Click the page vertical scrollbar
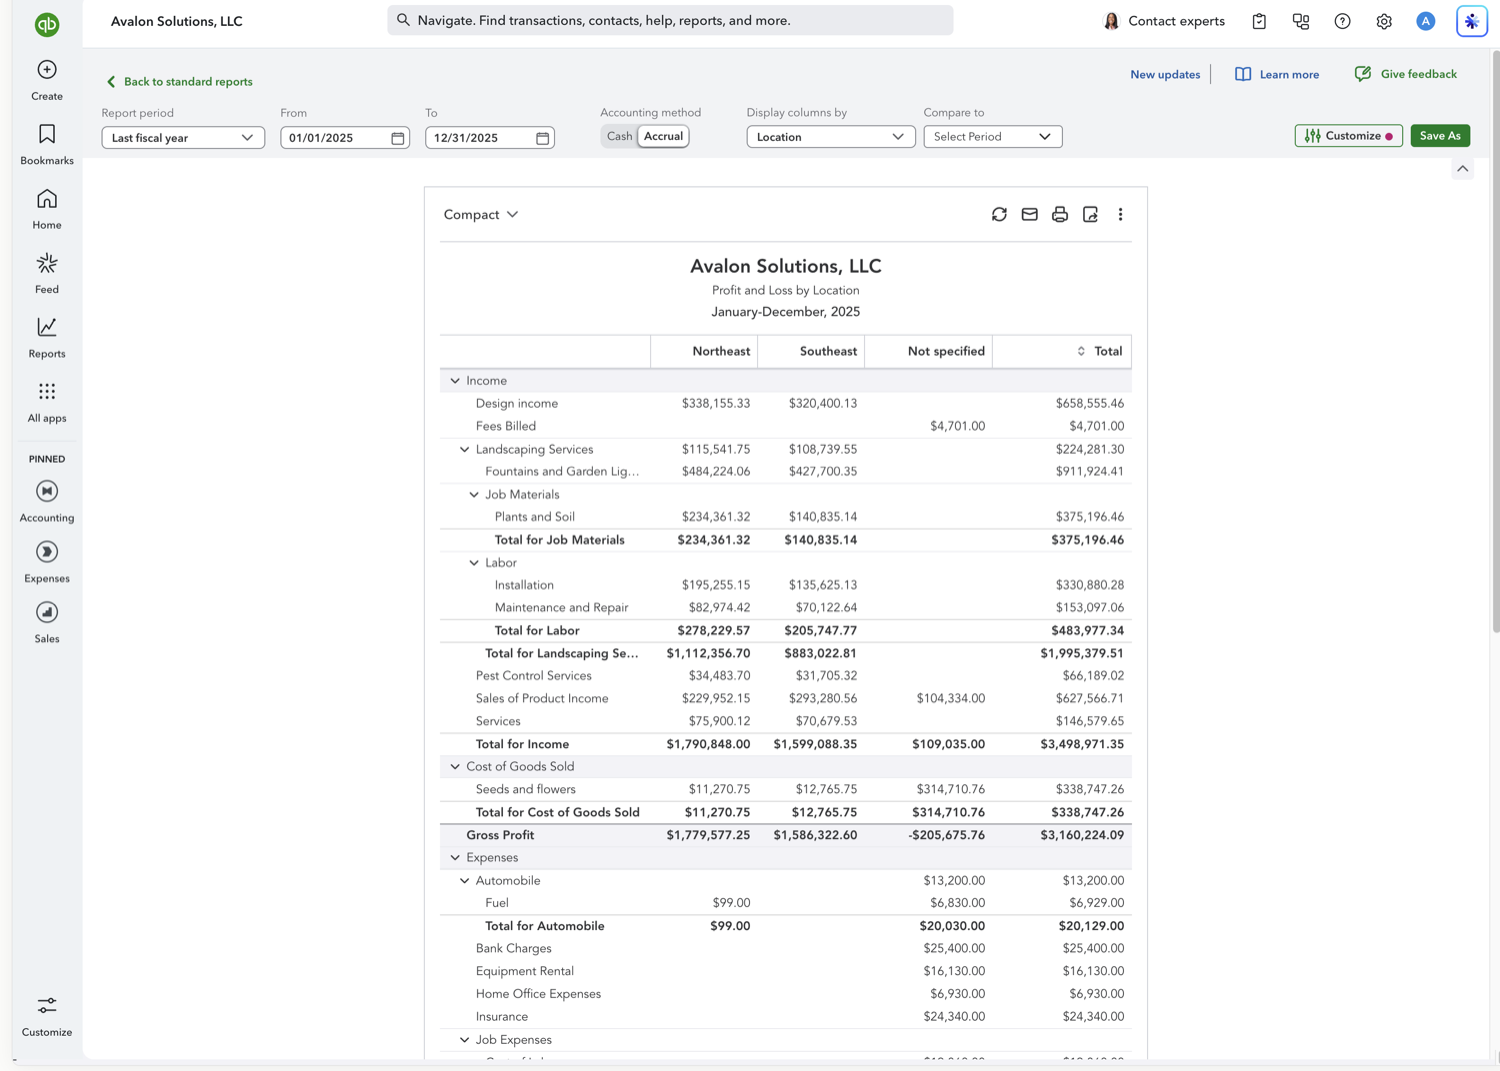The width and height of the screenshot is (1500, 1071). tap(1495, 340)
